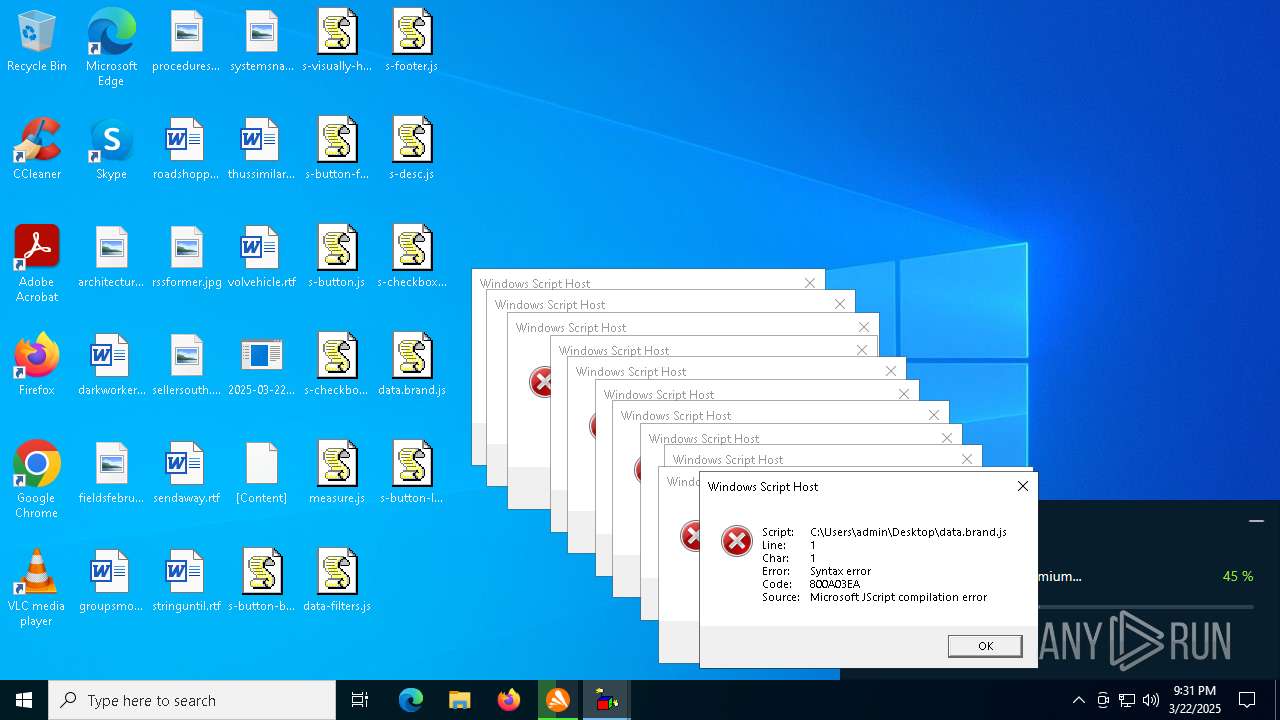The image size is (1280, 720).
Task: Select sendaway.rtf document
Action: (x=186, y=473)
